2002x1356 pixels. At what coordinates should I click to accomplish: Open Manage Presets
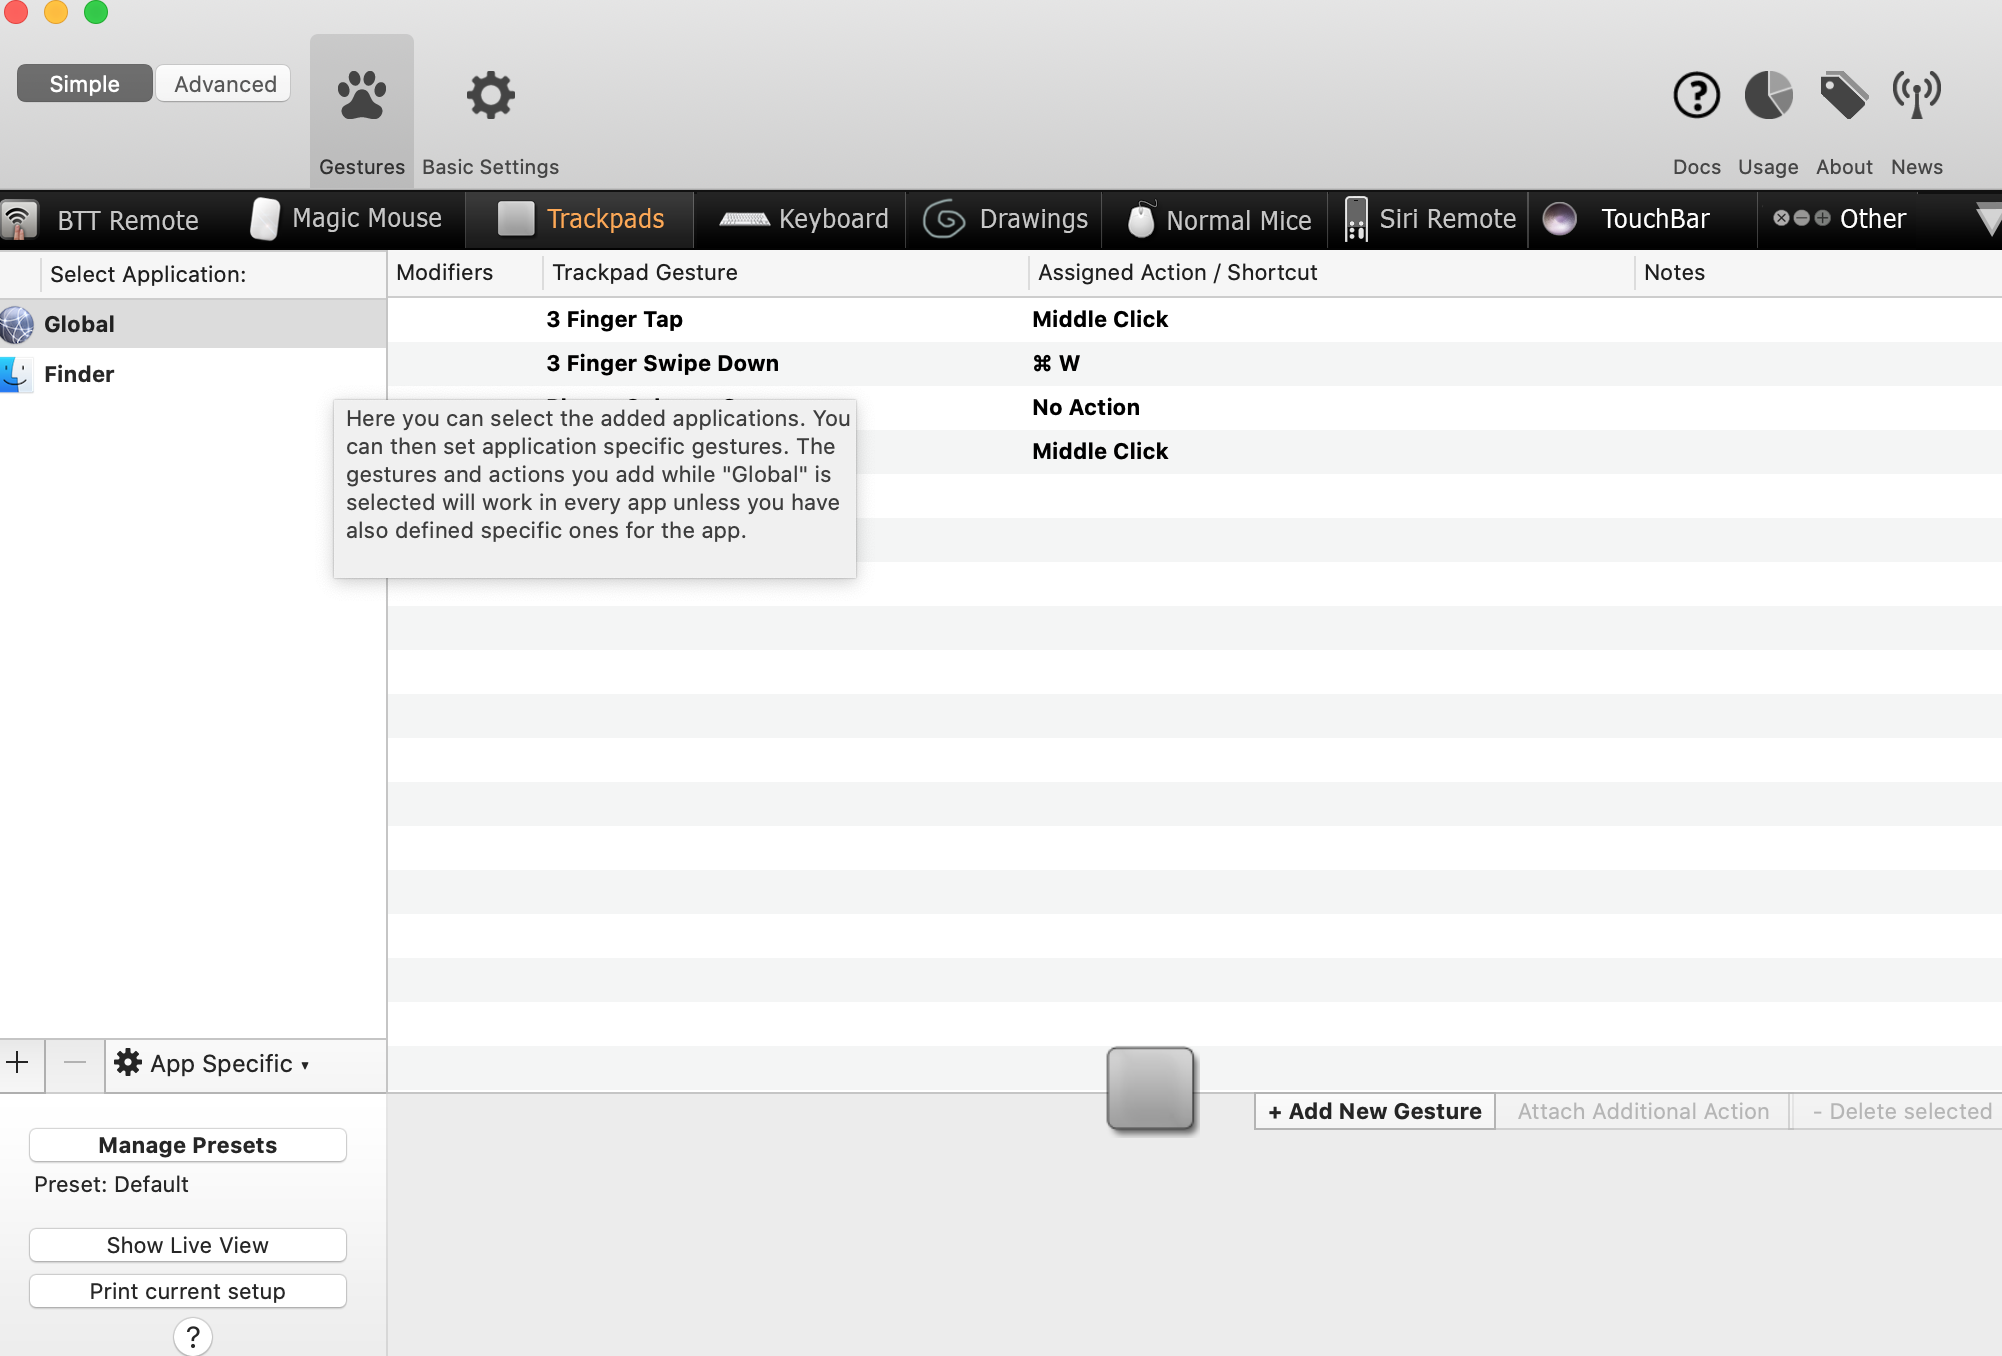pos(188,1146)
